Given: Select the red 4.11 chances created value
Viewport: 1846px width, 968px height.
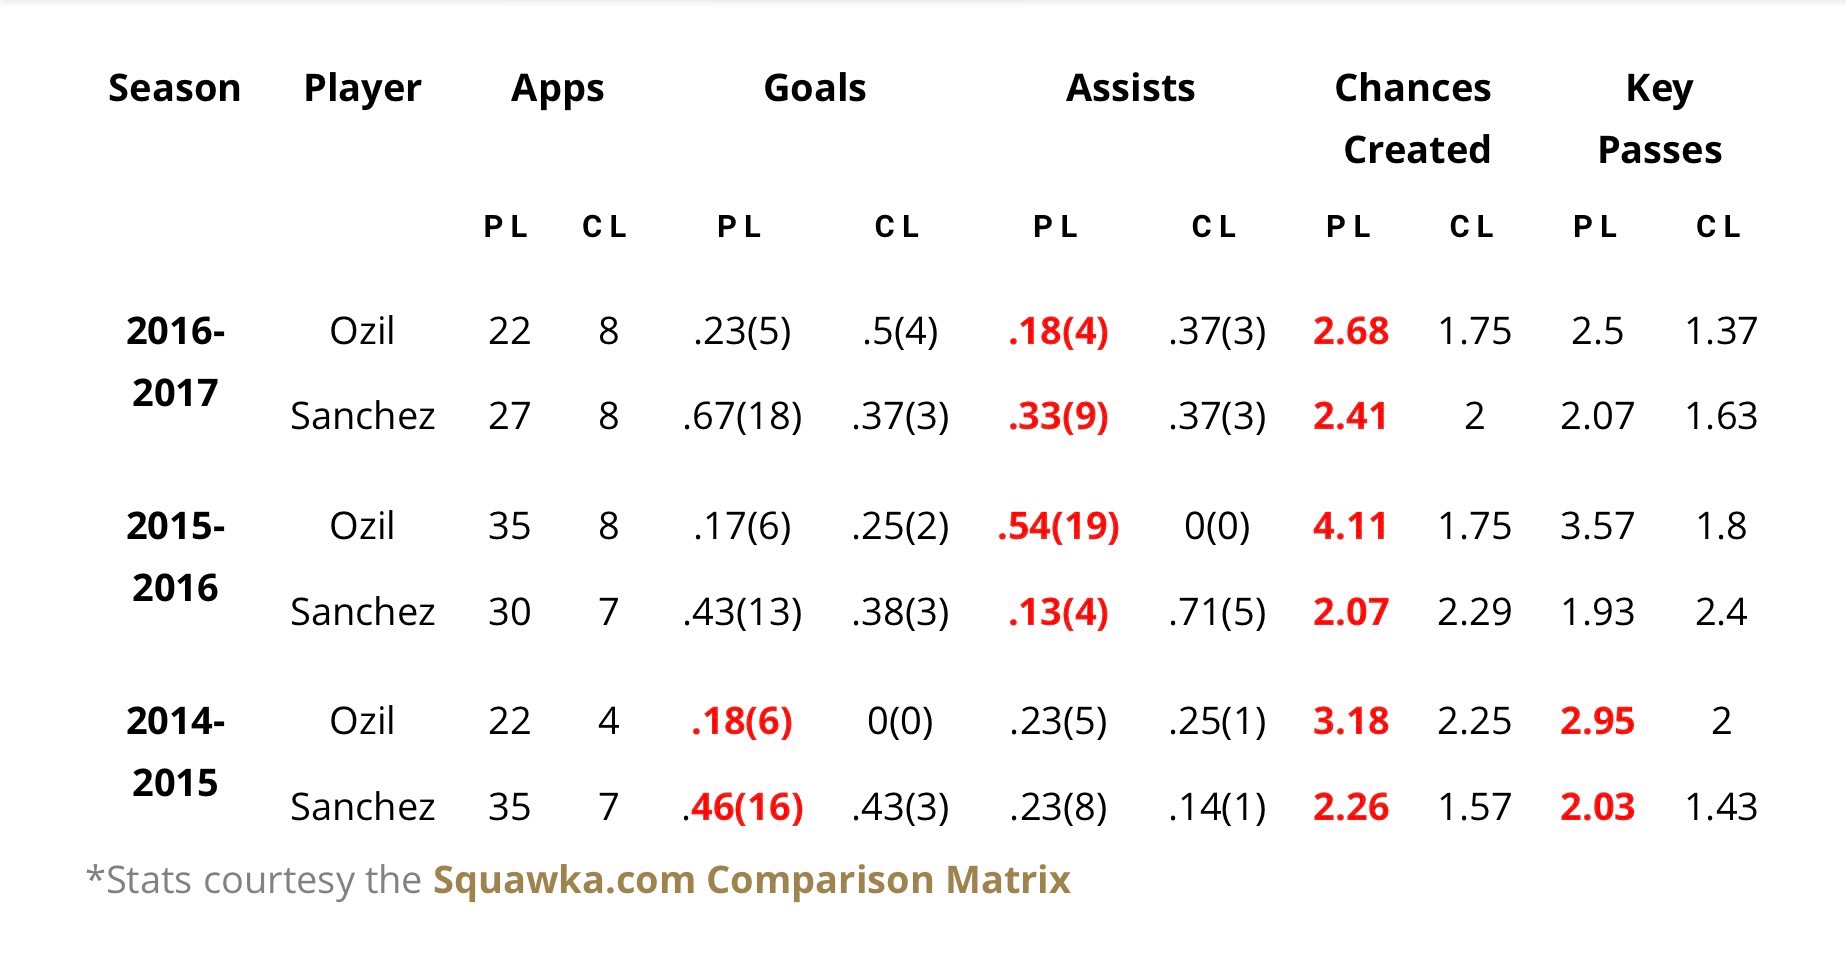Looking at the screenshot, I should [1350, 526].
